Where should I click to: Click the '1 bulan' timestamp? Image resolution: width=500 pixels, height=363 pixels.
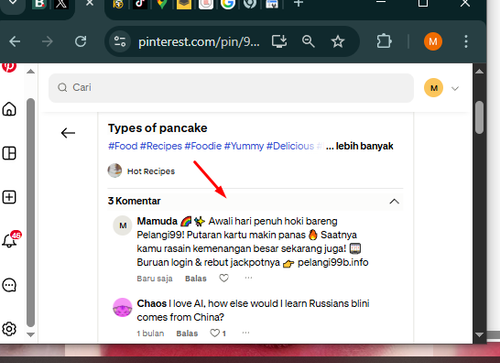151,333
